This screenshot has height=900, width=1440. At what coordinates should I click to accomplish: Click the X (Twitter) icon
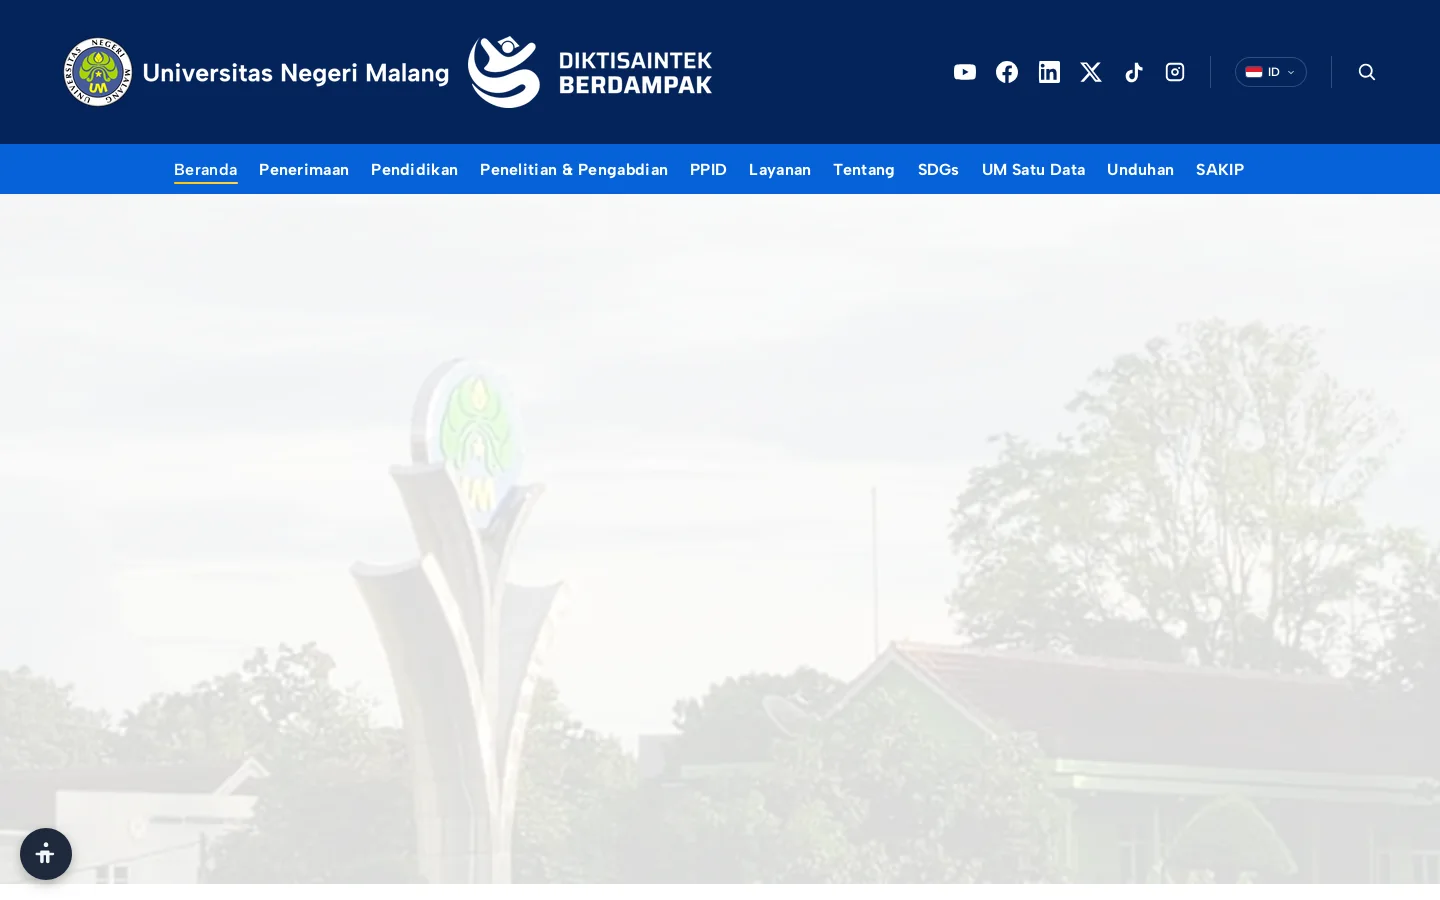click(x=1091, y=72)
